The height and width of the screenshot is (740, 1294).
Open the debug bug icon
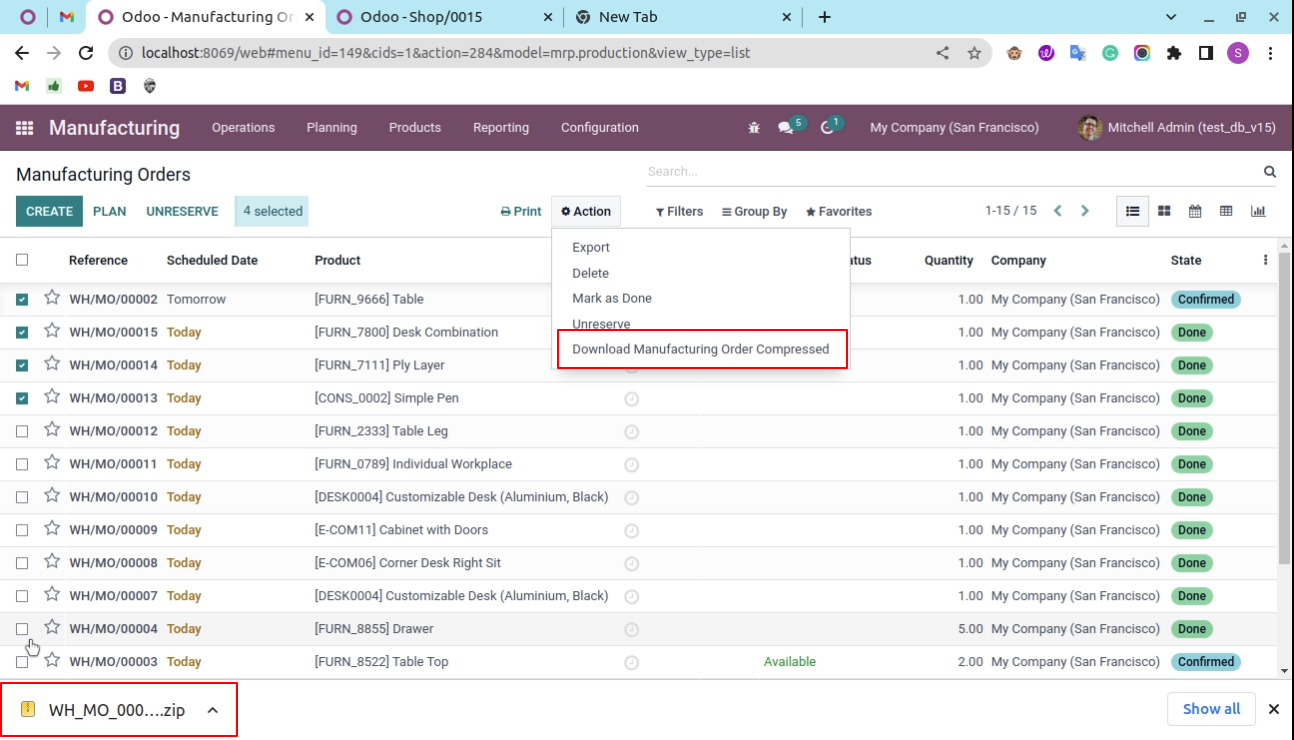[x=754, y=128]
